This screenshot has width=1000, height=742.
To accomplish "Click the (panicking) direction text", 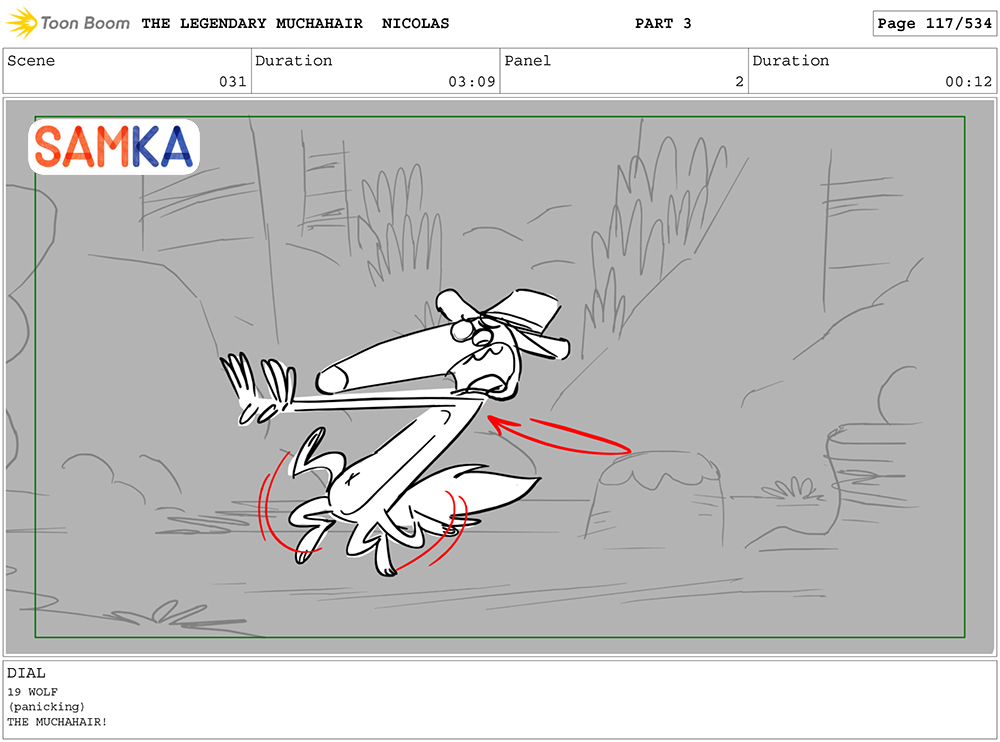I will pos(46,707).
